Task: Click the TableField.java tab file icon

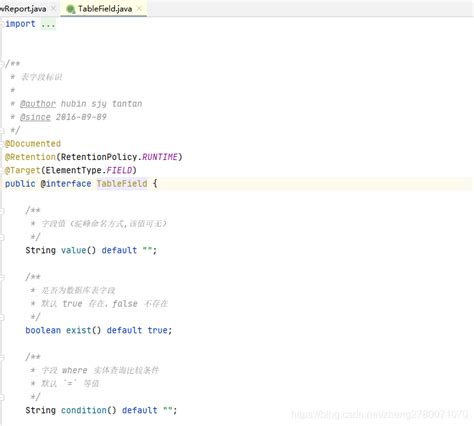Action: click(70, 9)
